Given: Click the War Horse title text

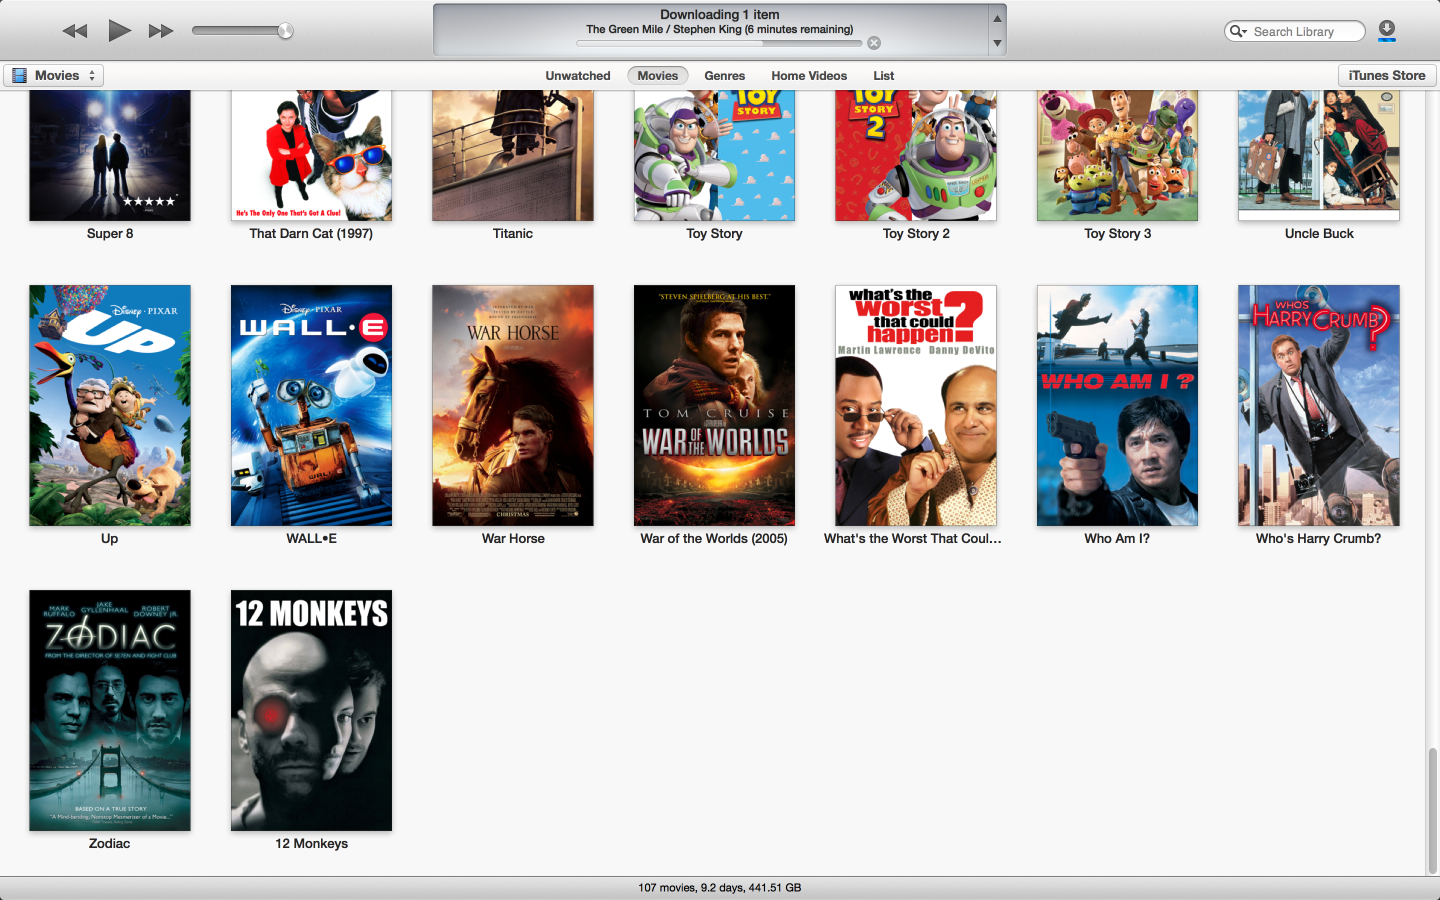Looking at the screenshot, I should (x=513, y=539).
